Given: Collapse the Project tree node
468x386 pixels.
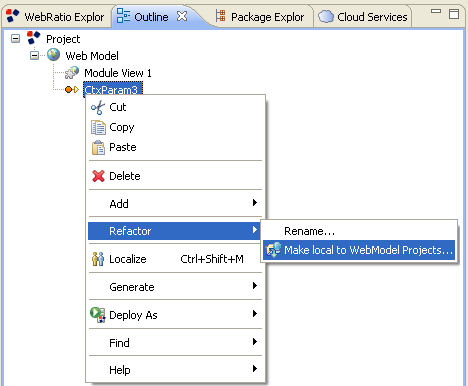Looking at the screenshot, I should pyautogui.click(x=15, y=39).
